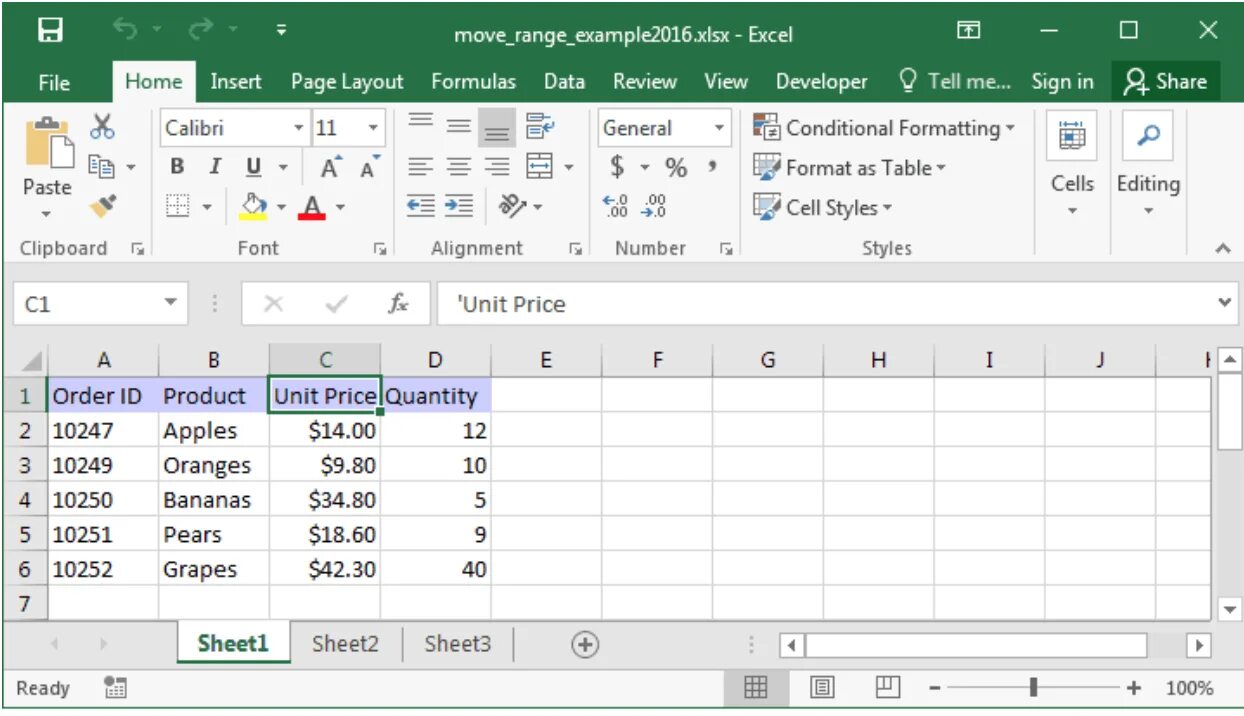1244x716 pixels.
Task: Apply cell borders icon
Action: tap(177, 206)
